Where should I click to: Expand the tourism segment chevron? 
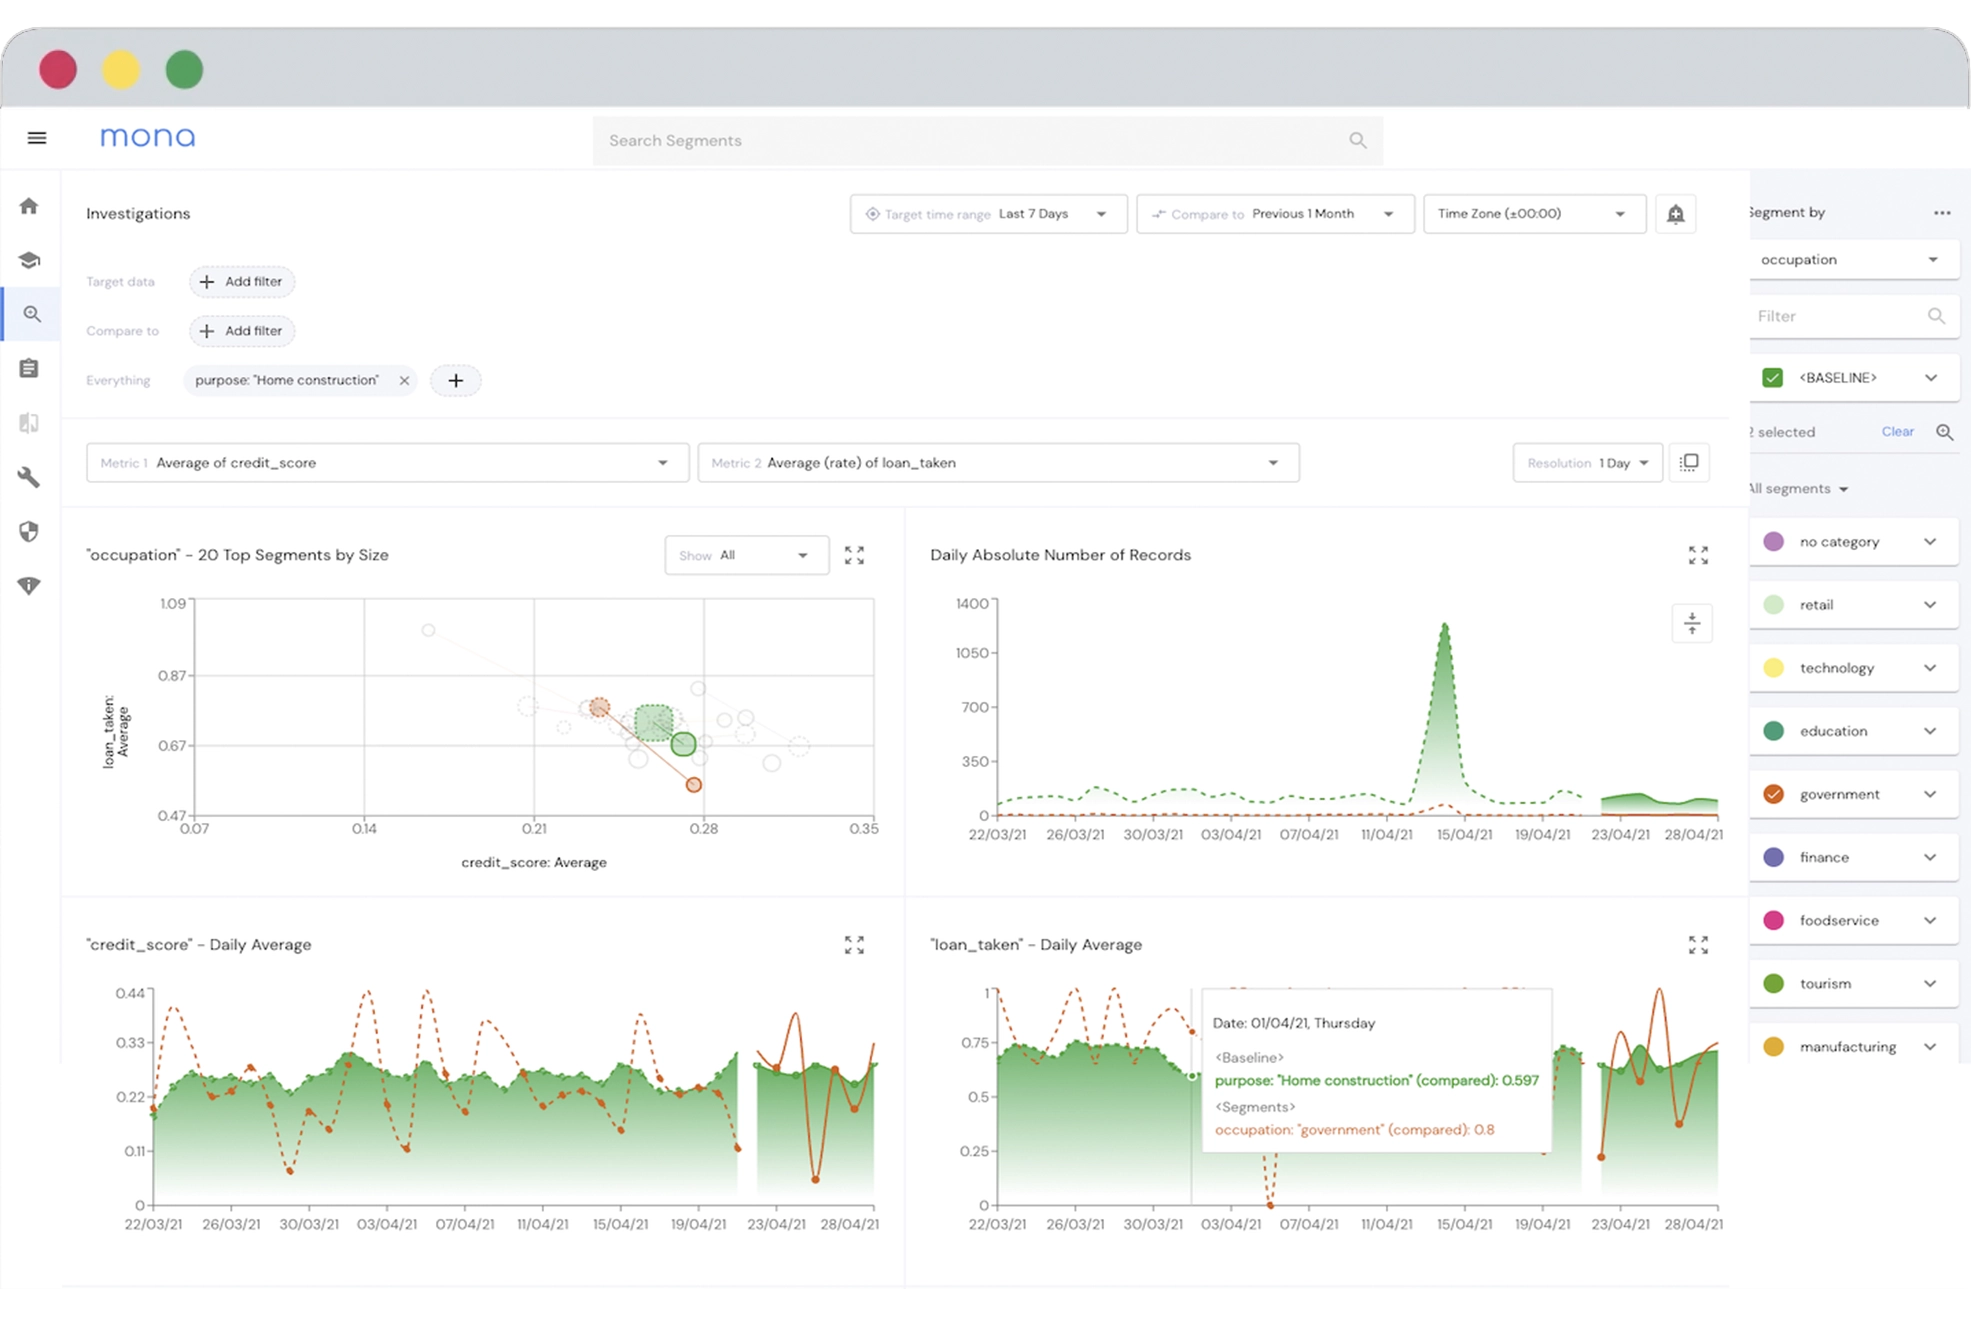pos(1930,983)
